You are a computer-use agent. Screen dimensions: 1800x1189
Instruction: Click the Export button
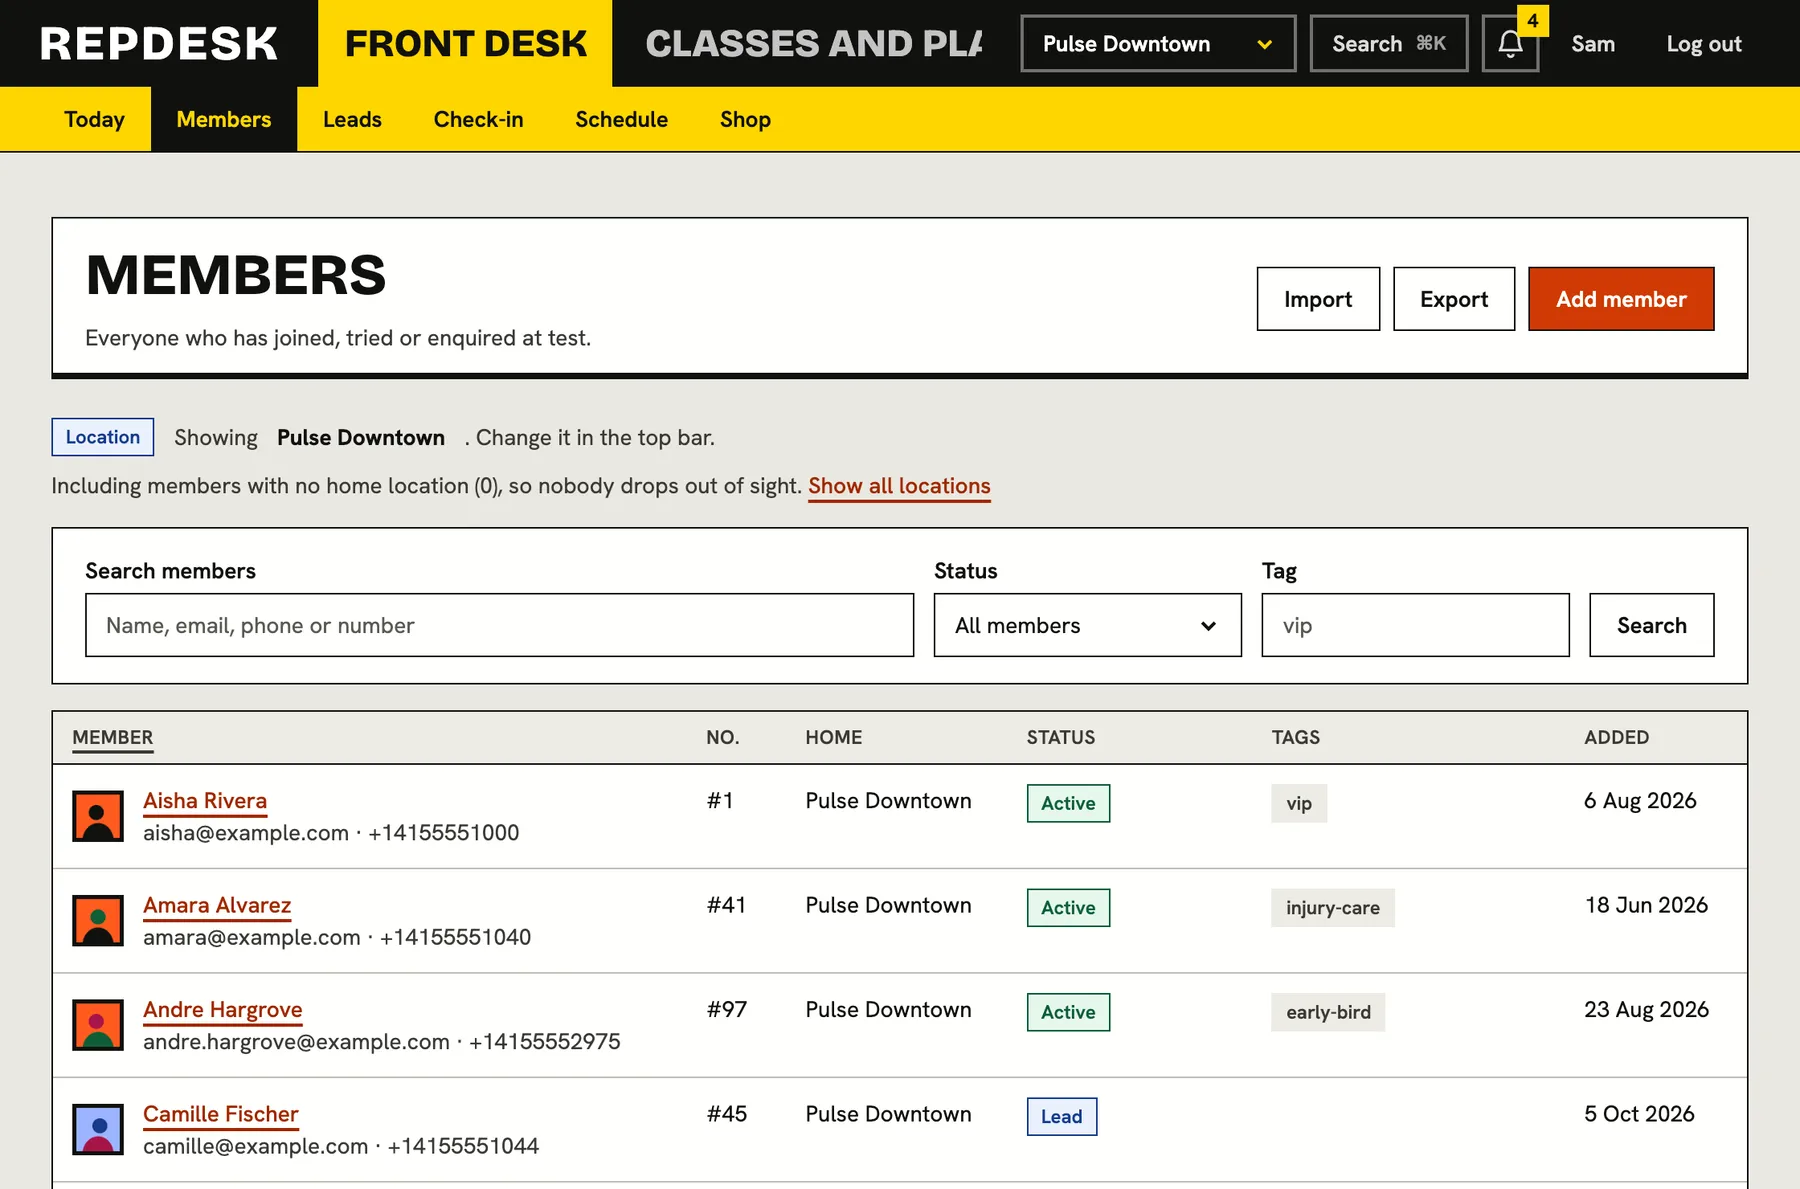pos(1454,299)
